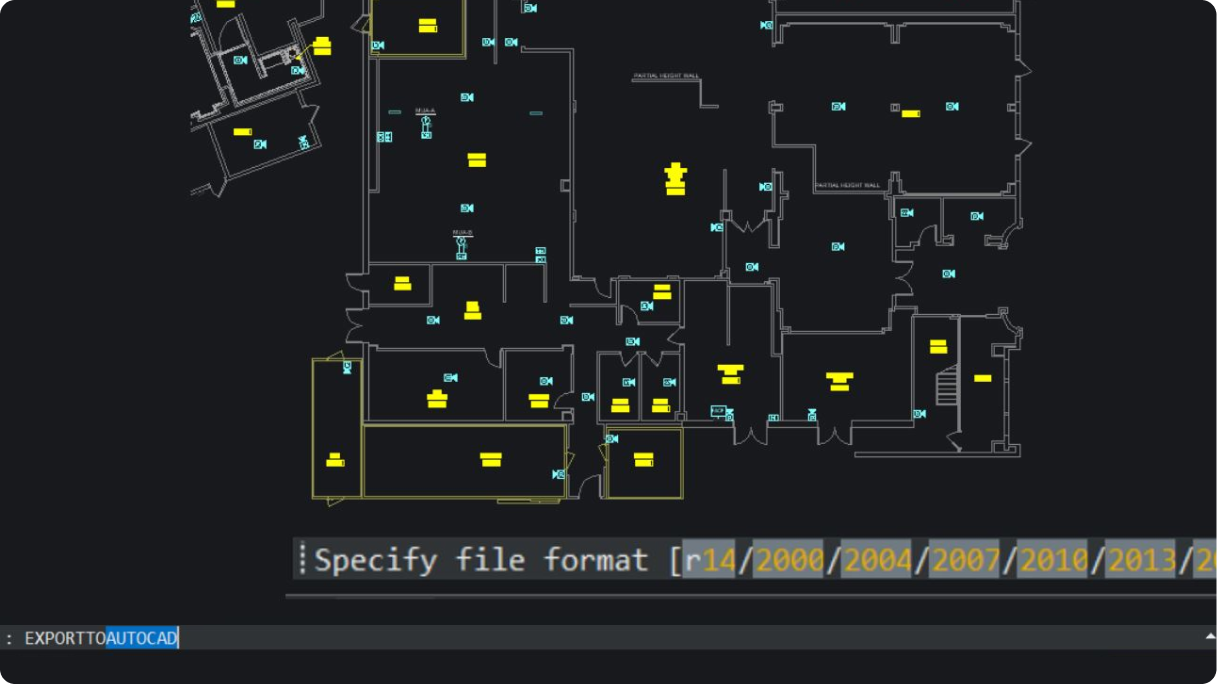Pick the 2004 file format option
The width and height of the screenshot is (1217, 684).
[x=877, y=560]
